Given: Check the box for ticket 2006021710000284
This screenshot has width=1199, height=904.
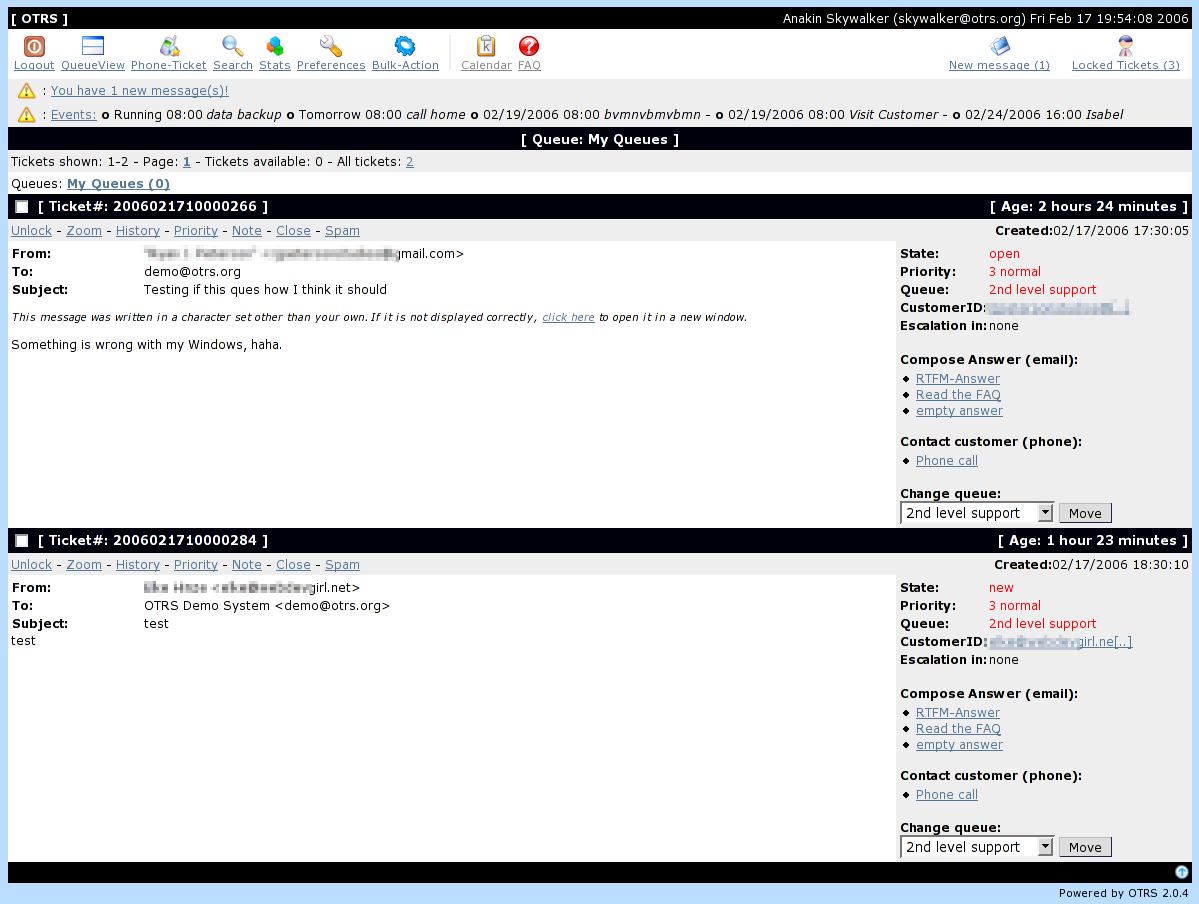Looking at the screenshot, I should click(22, 541).
